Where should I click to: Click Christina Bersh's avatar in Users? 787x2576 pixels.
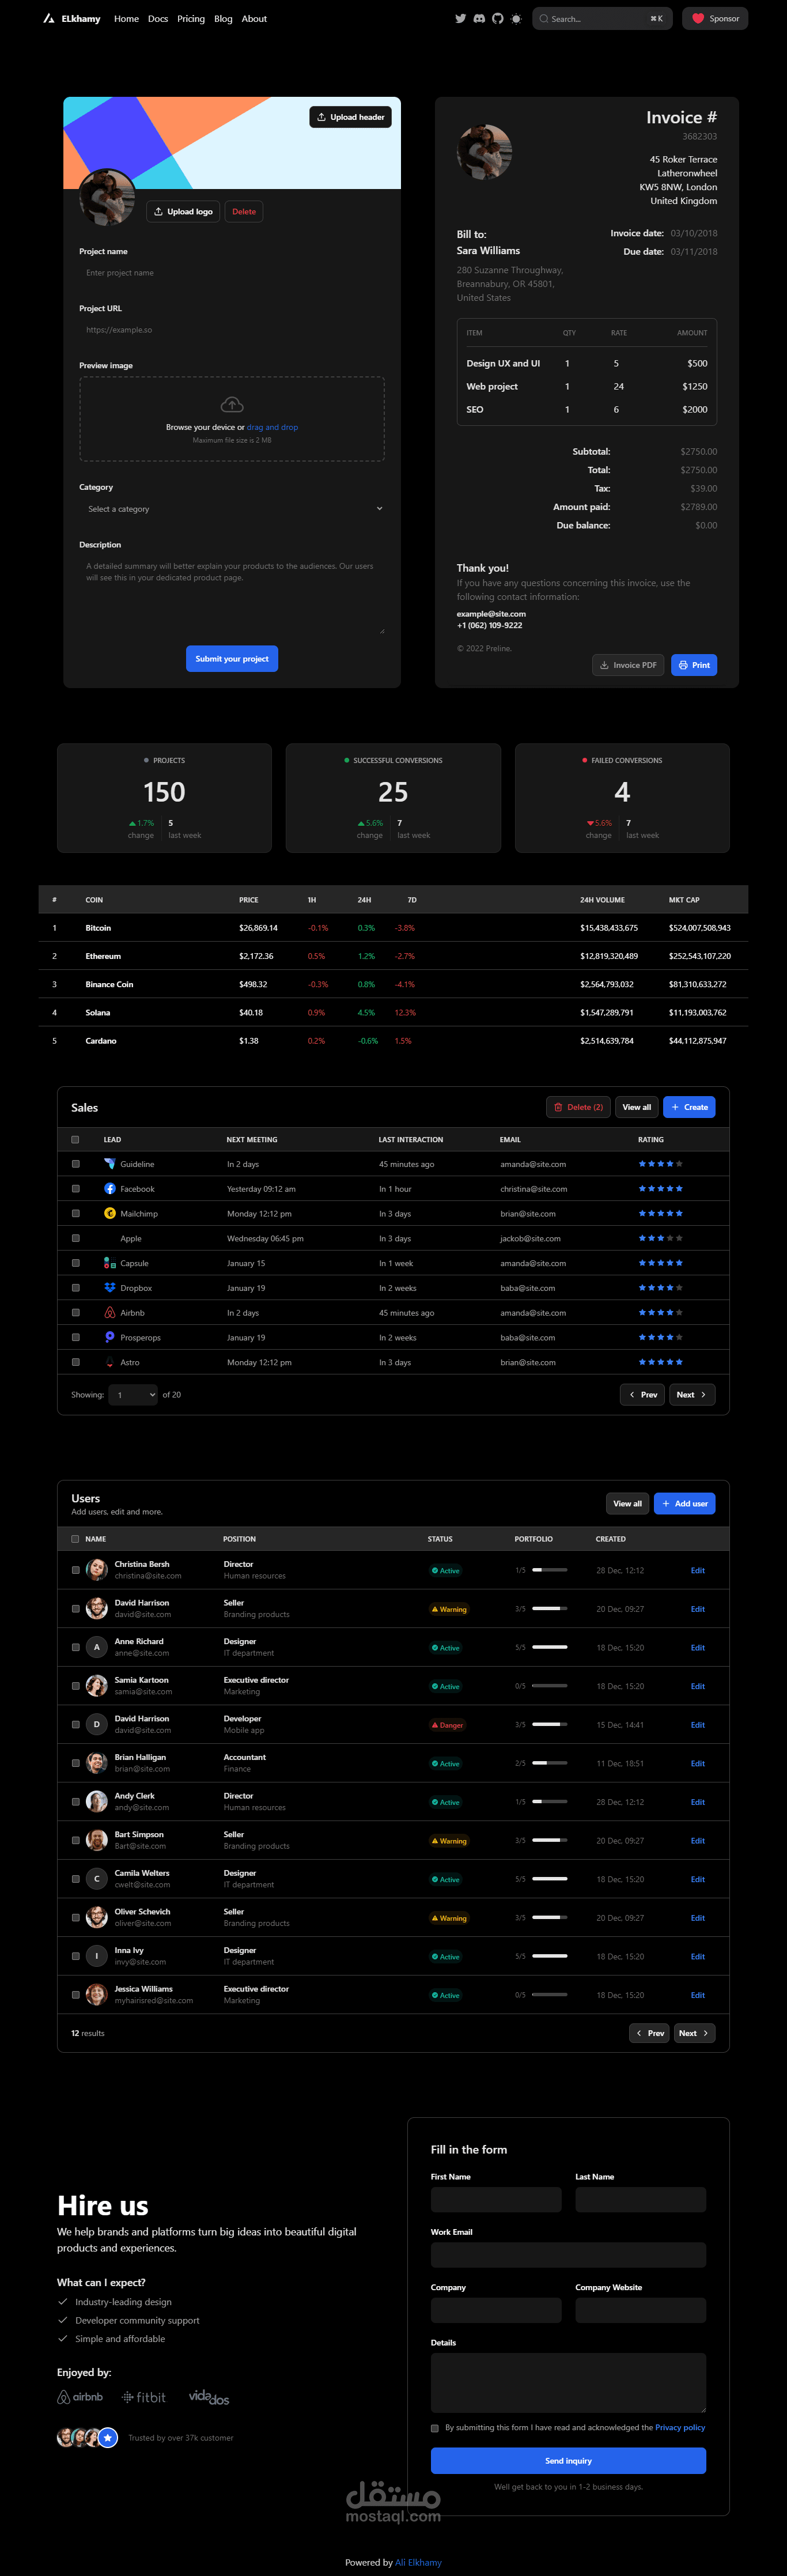point(97,1570)
